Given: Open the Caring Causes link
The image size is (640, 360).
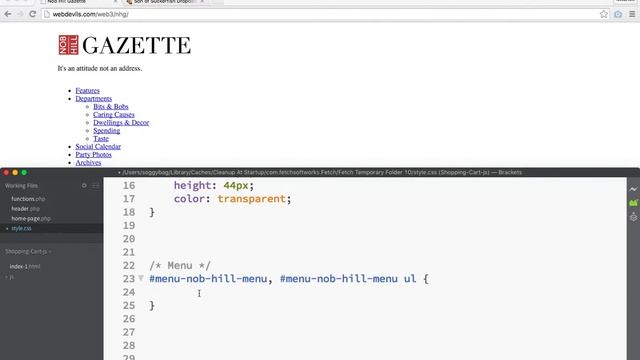Looking at the screenshot, I should 114,115.
